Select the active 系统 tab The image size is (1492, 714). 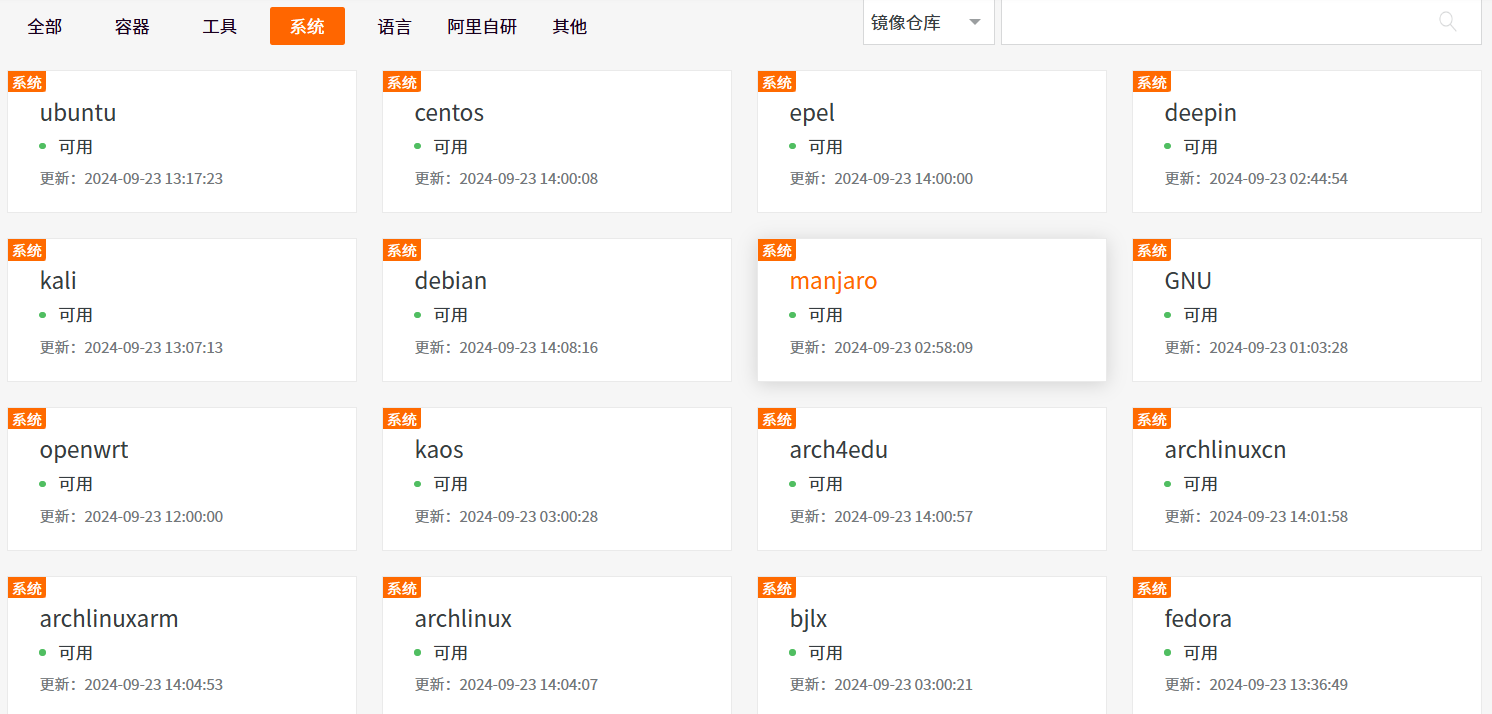tap(307, 27)
